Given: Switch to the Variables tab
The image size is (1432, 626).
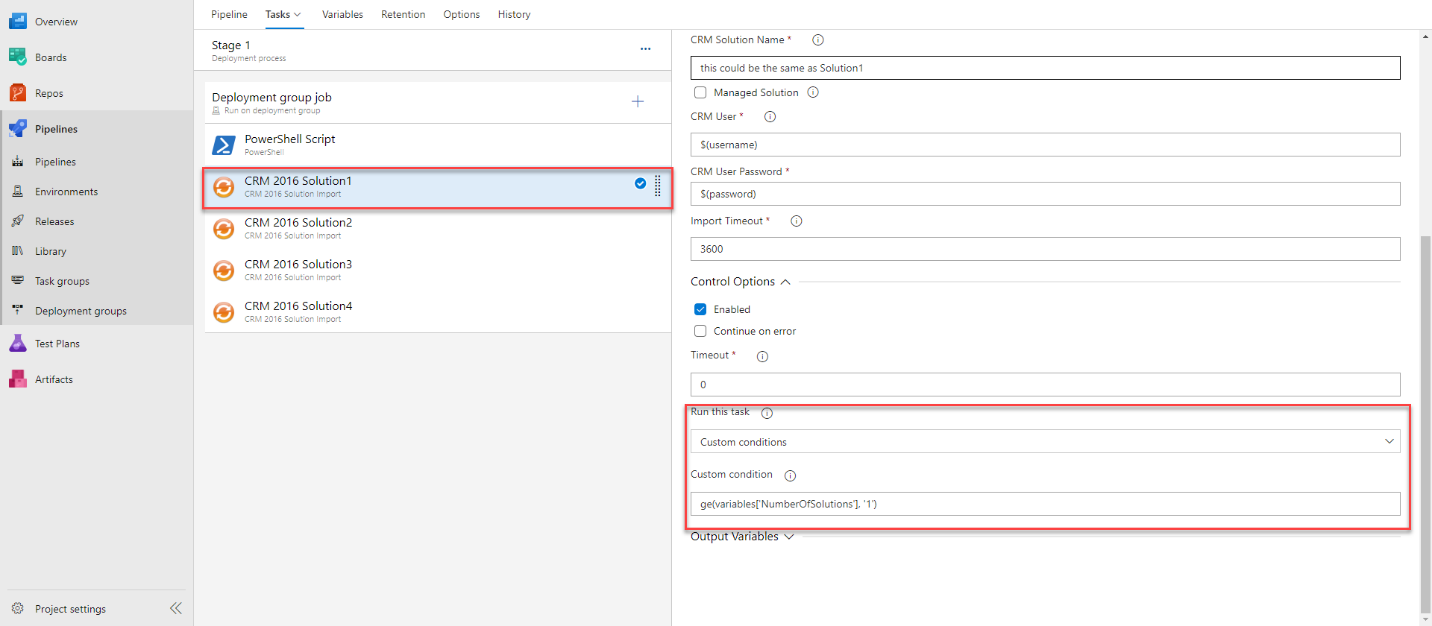Looking at the screenshot, I should [x=342, y=14].
